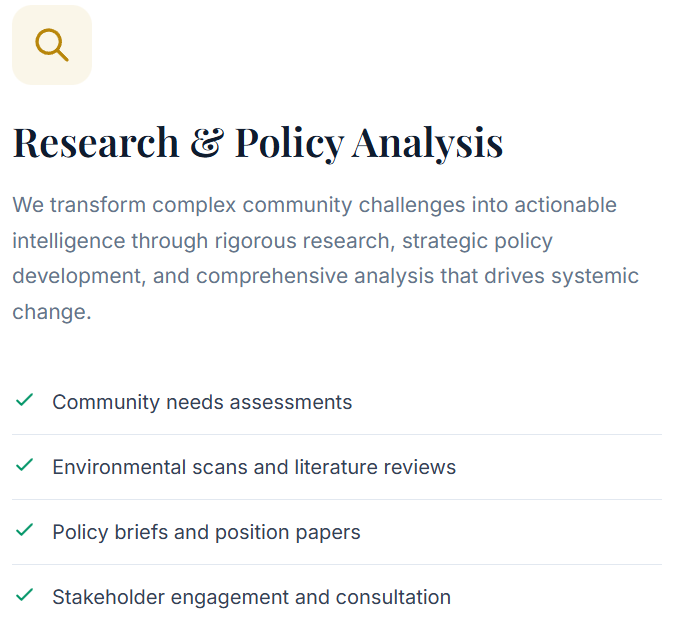Click "Environmental scans and literature reviews" text
693x638 pixels.
(254, 467)
